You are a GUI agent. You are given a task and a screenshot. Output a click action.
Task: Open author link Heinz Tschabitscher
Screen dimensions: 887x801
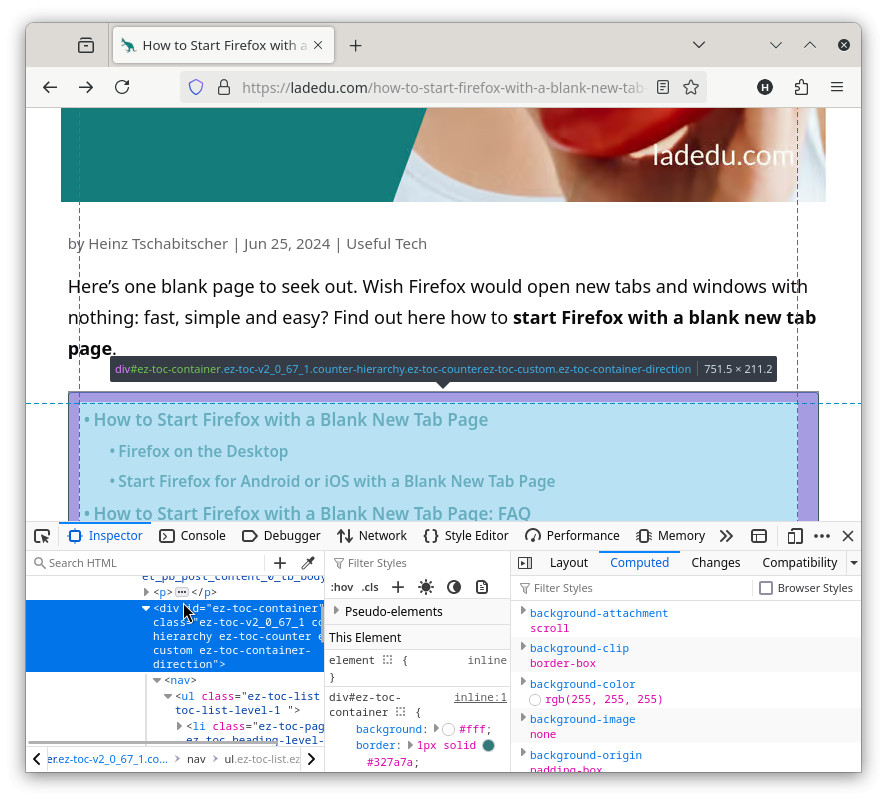pos(158,244)
